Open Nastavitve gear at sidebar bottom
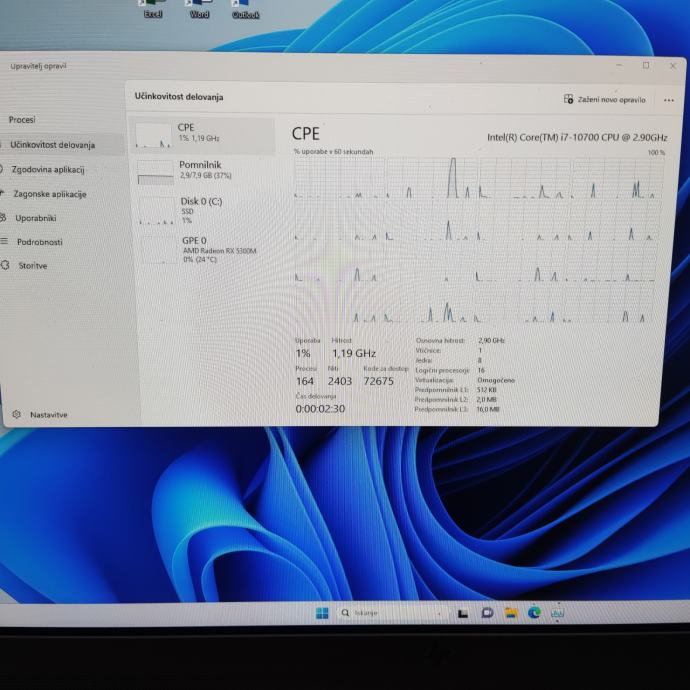 (41, 415)
